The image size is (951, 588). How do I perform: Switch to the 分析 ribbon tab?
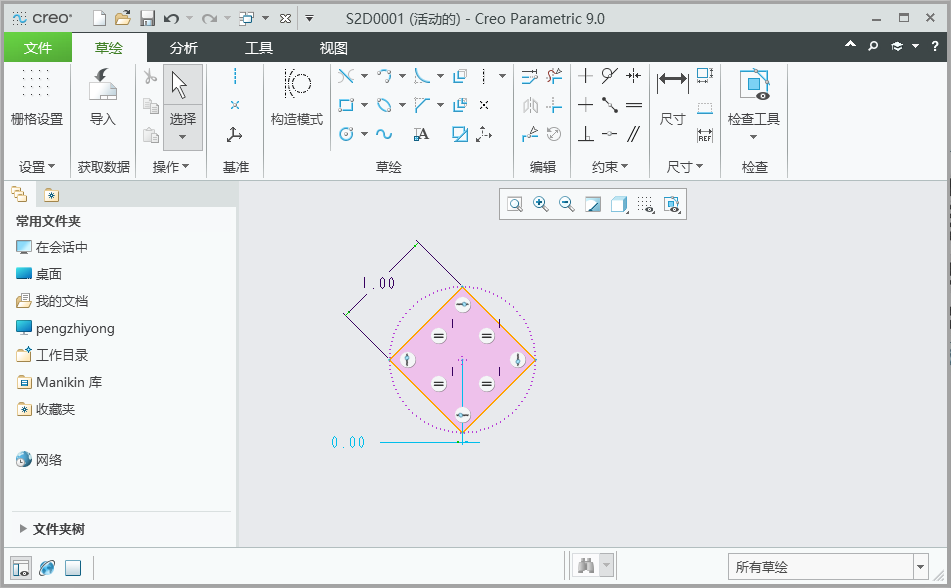tap(184, 48)
